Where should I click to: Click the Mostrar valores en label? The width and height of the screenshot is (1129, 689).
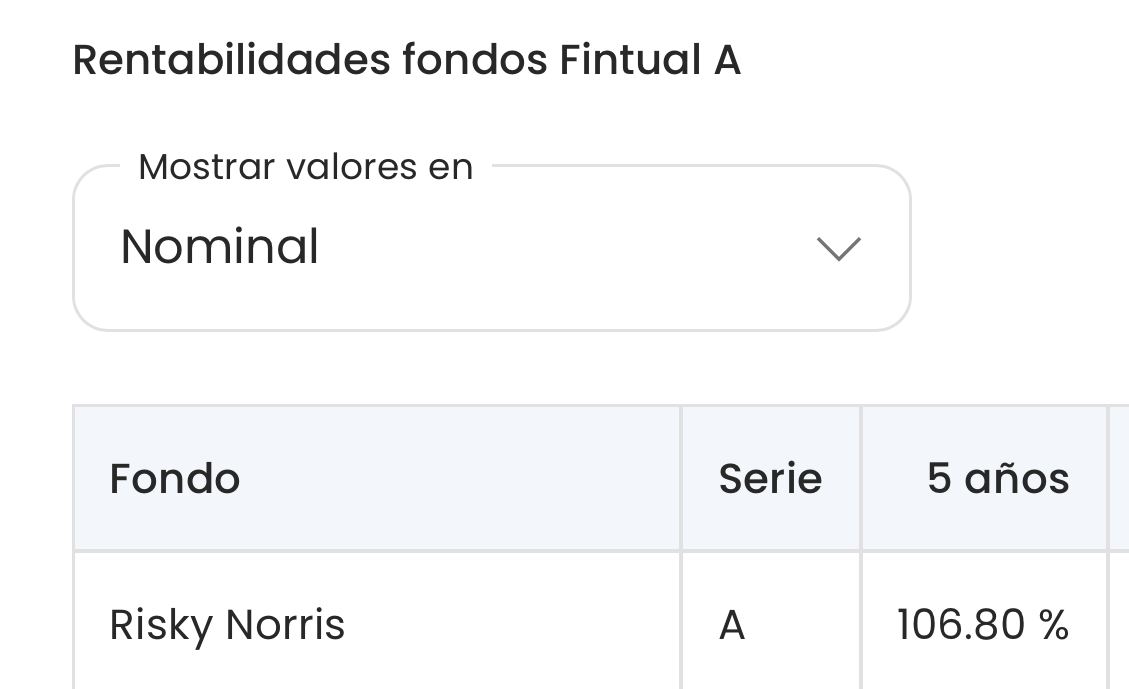click(x=305, y=167)
